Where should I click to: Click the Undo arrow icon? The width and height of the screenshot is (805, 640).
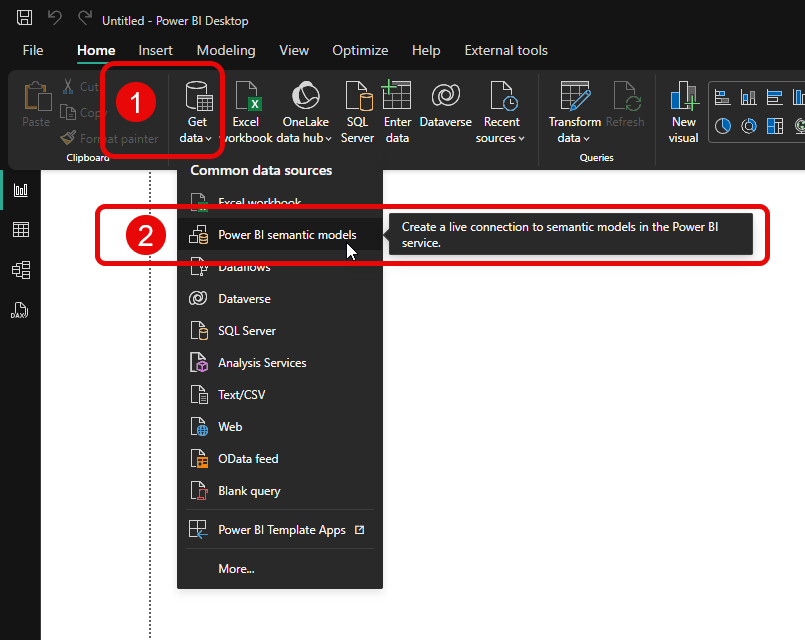click(x=55, y=18)
